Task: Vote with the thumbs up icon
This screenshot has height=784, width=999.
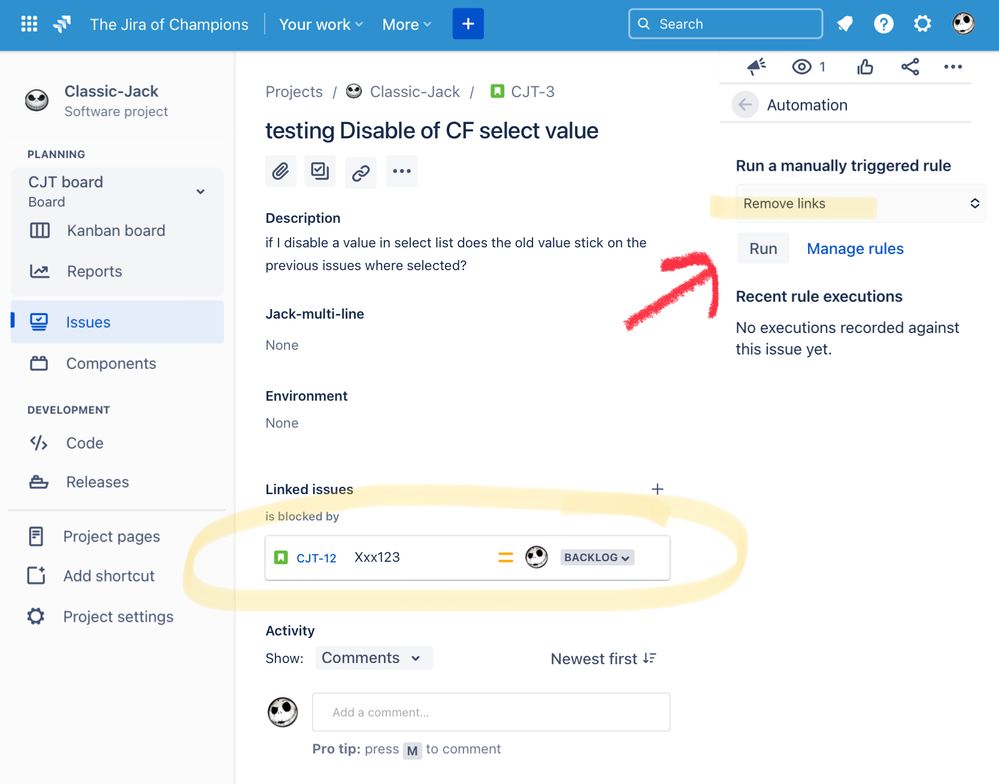Action: point(865,66)
